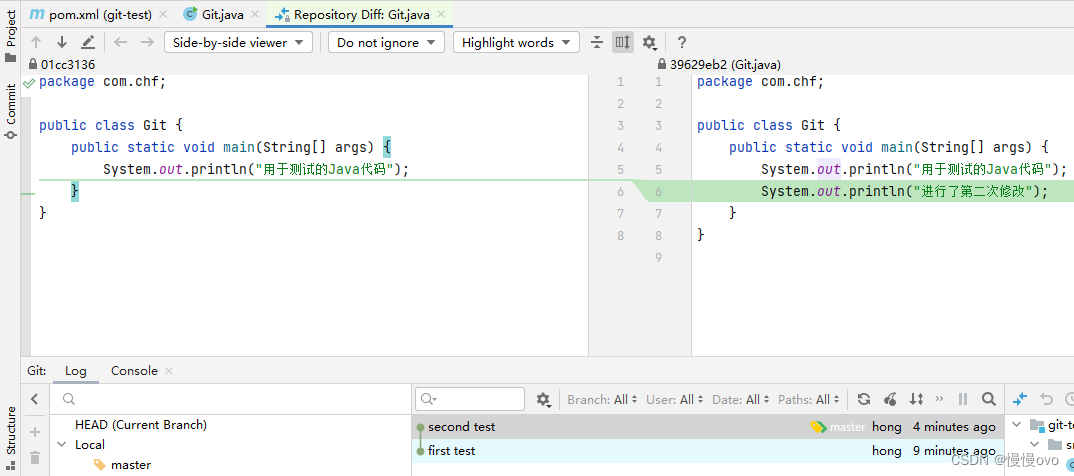This screenshot has width=1074, height=476.
Task: Click show diff icon in changes panel
Action: coord(1020,399)
